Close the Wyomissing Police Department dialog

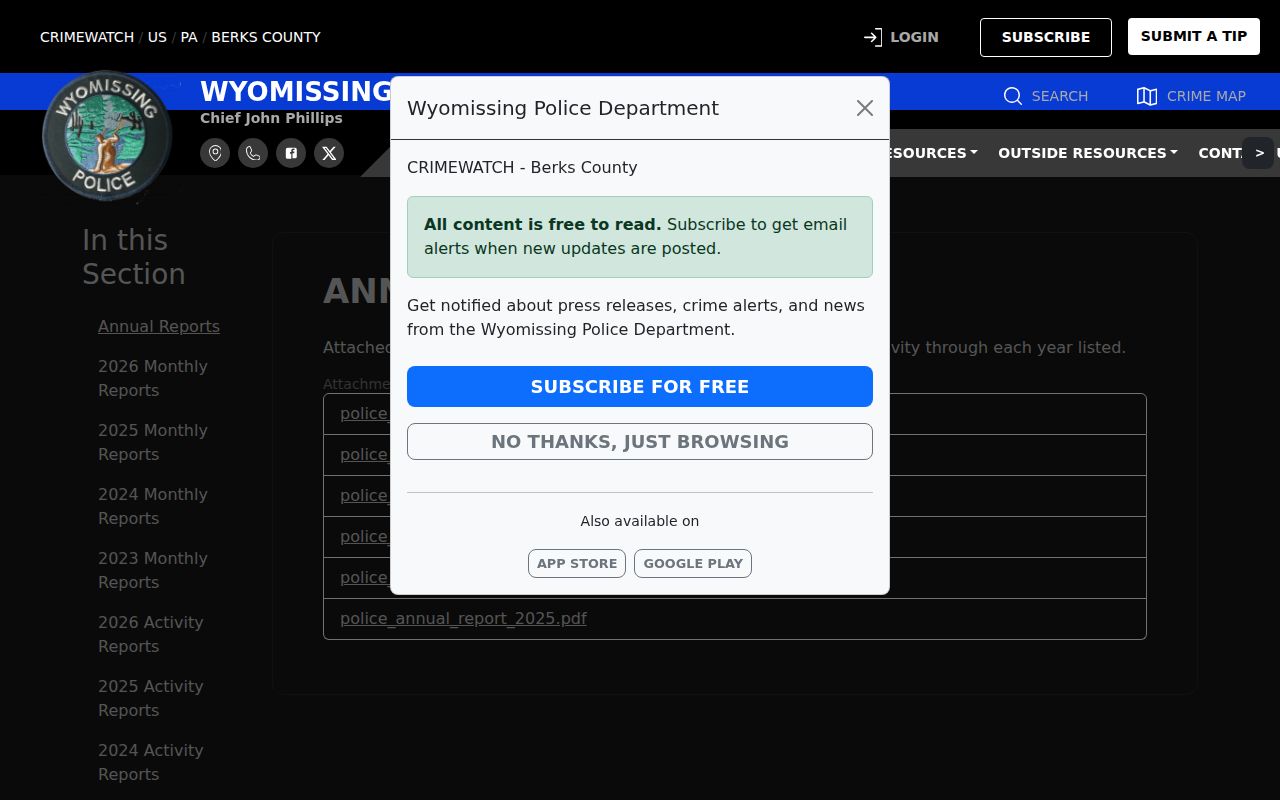[x=865, y=108]
